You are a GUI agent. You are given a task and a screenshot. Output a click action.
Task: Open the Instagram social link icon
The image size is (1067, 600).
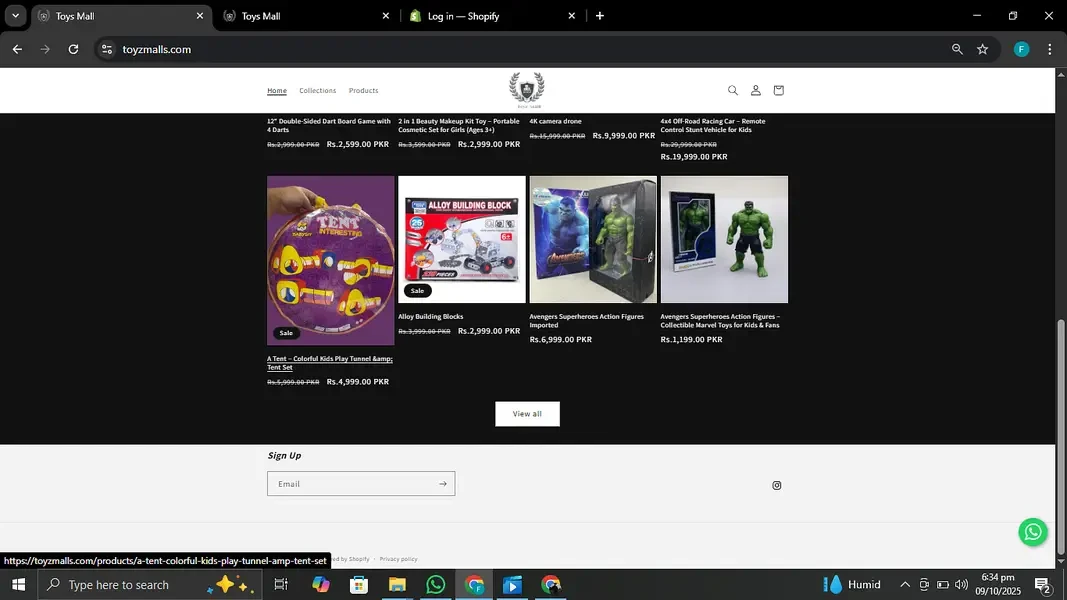(776, 486)
